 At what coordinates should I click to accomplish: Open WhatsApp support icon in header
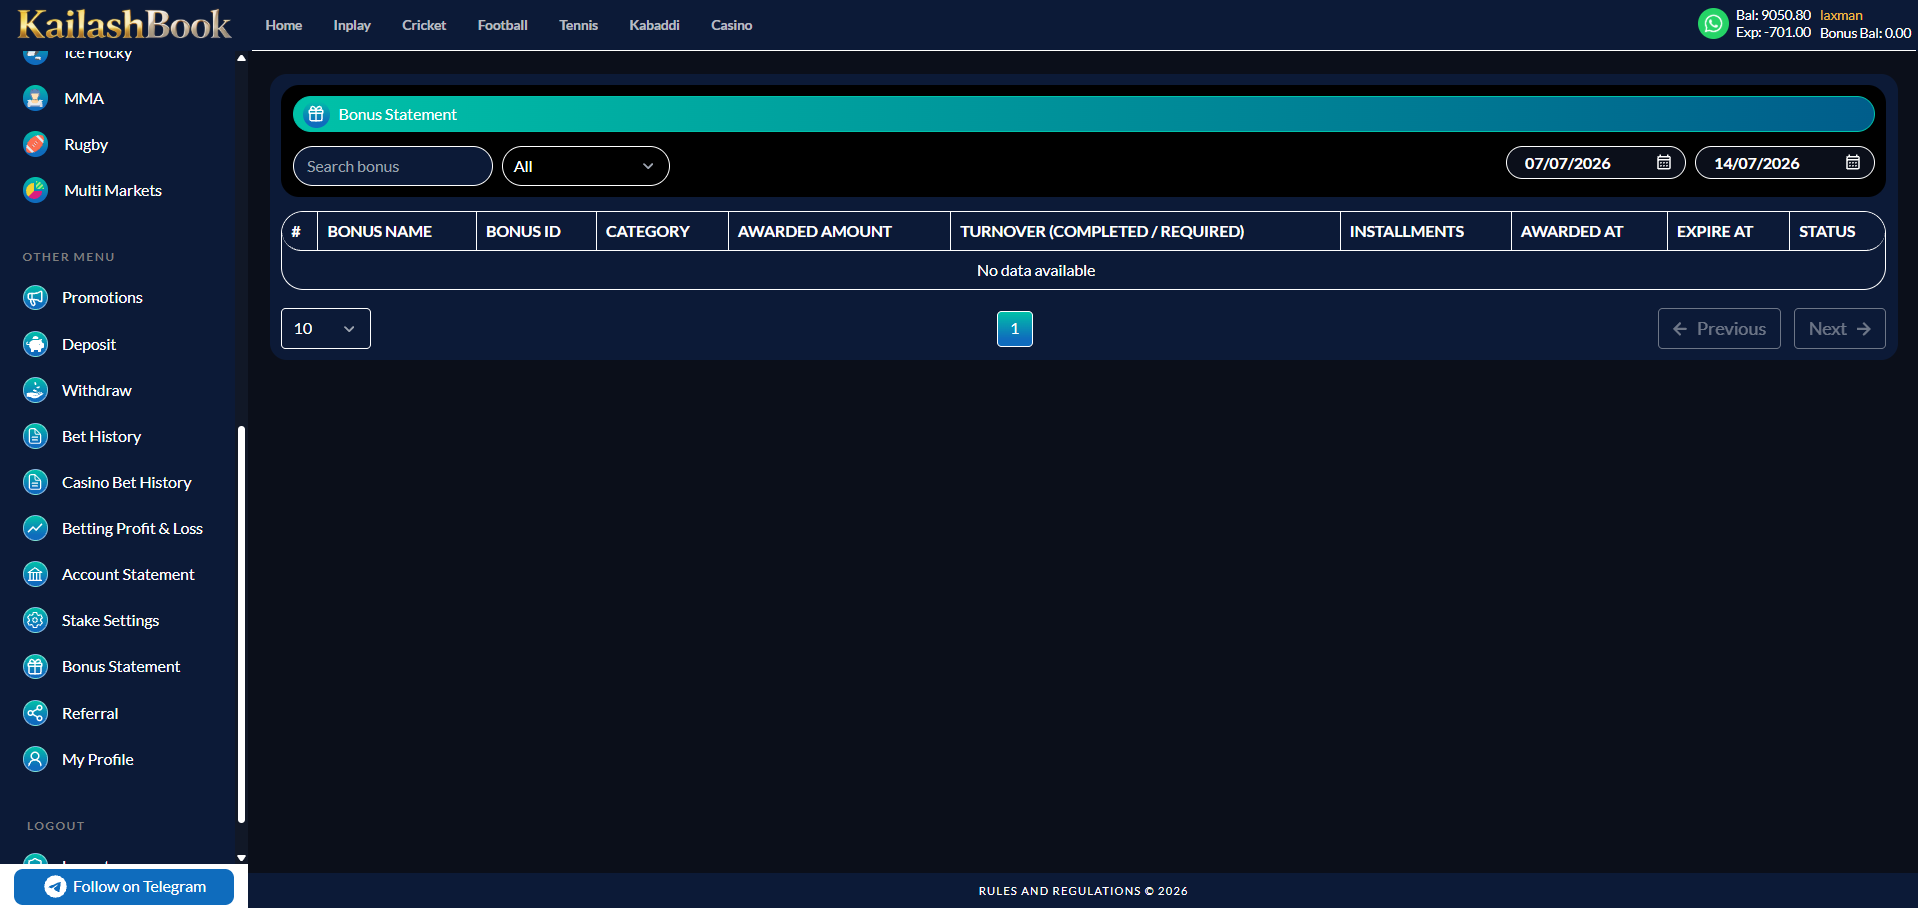tap(1713, 23)
